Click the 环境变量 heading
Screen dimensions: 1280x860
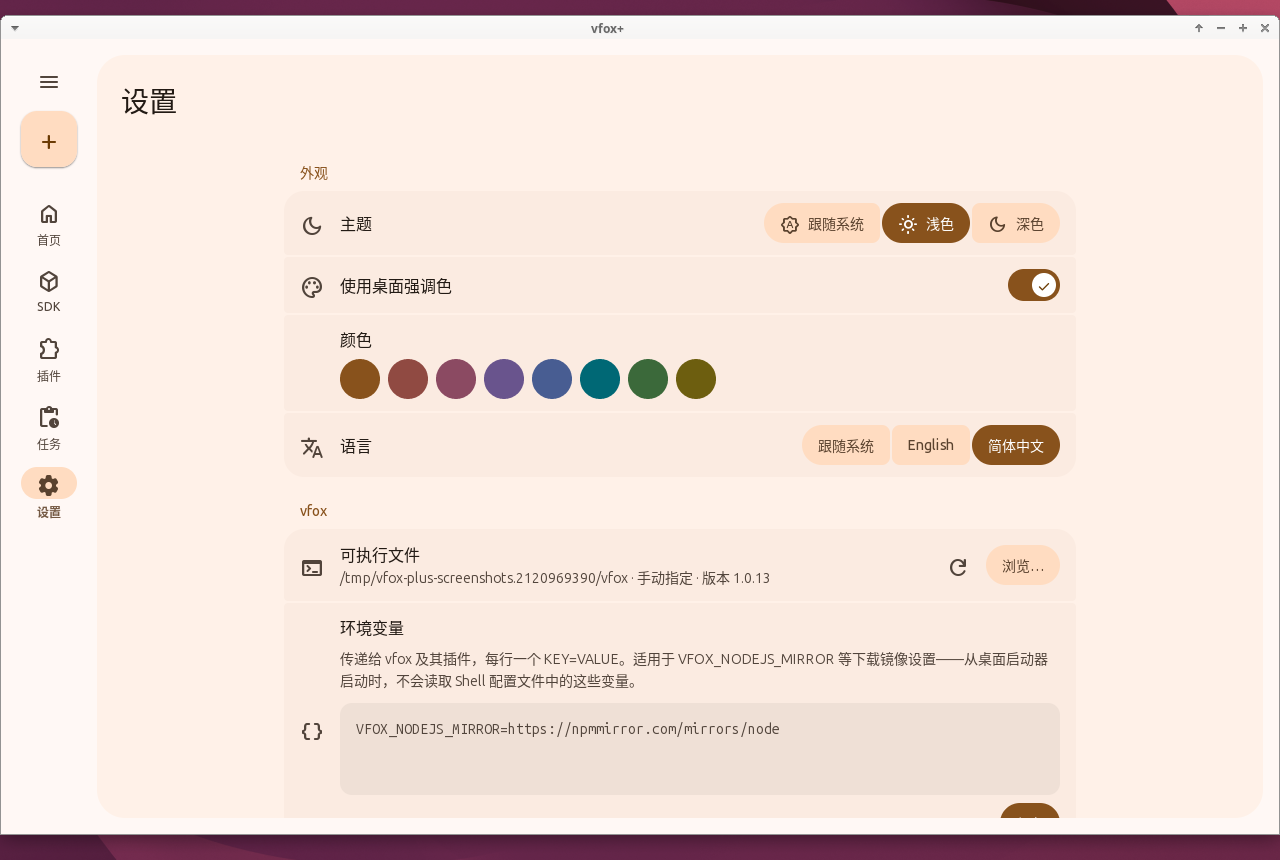pyautogui.click(x=372, y=628)
